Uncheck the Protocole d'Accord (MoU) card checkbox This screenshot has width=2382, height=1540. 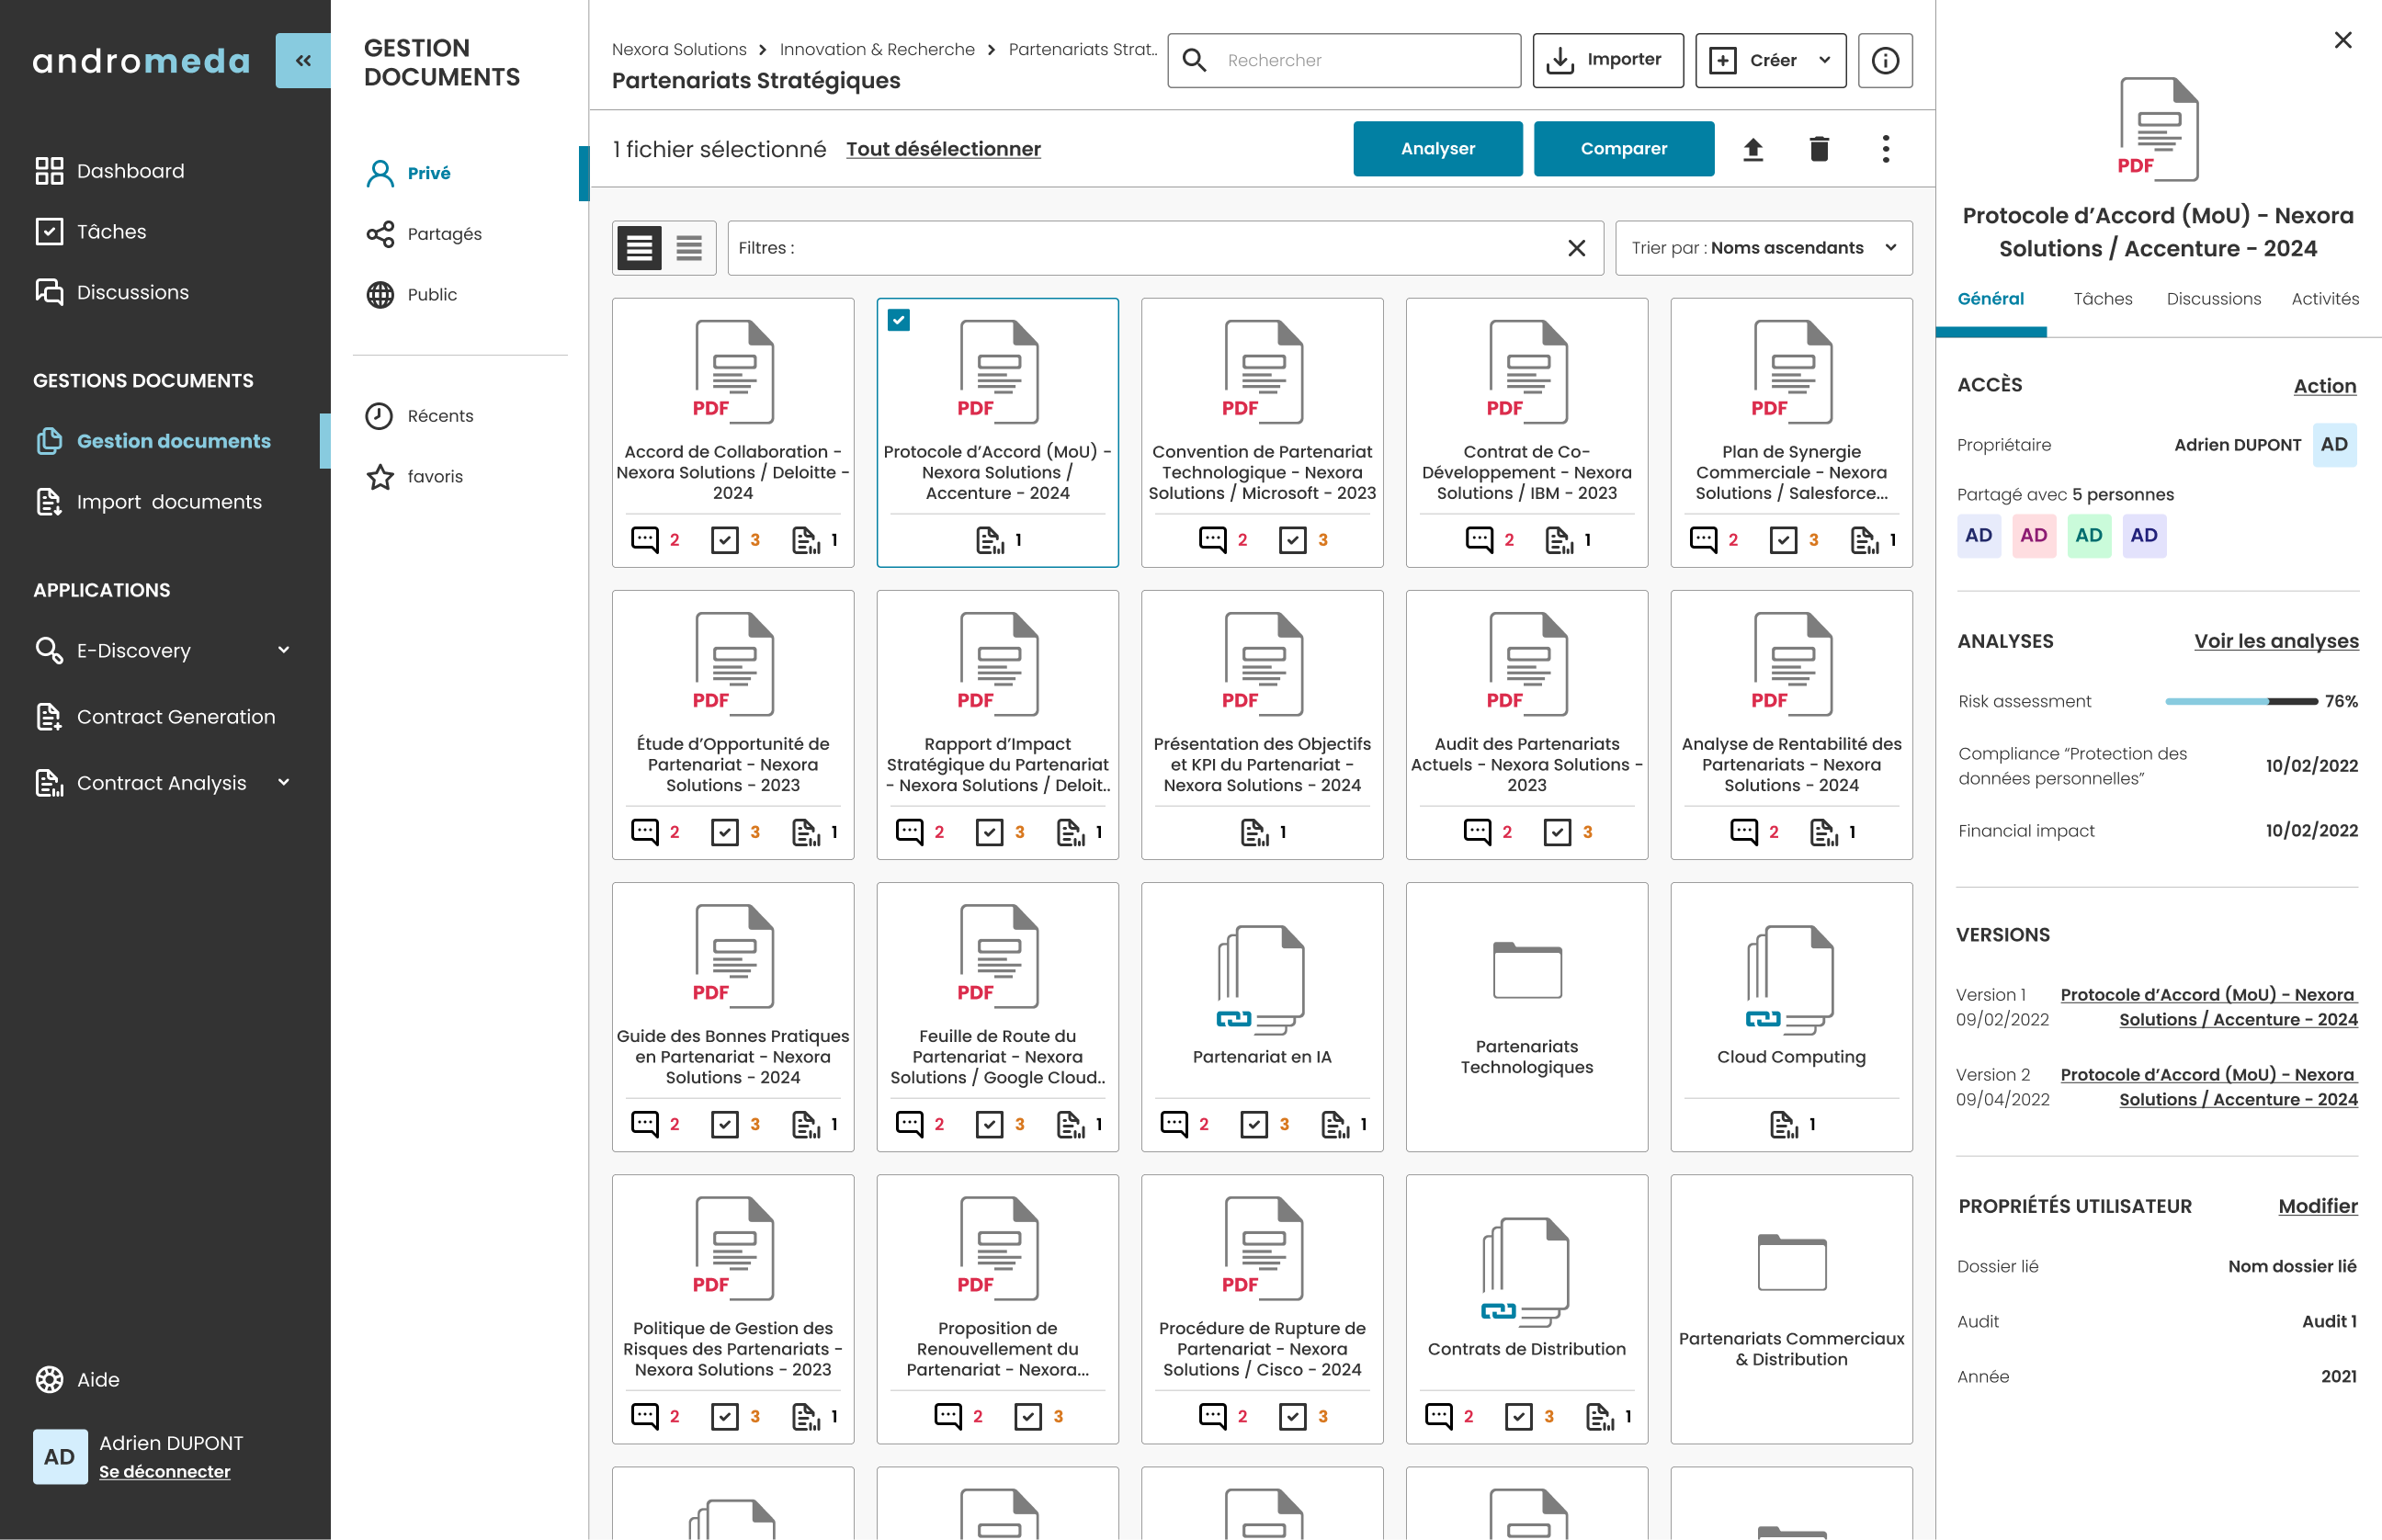coord(899,320)
